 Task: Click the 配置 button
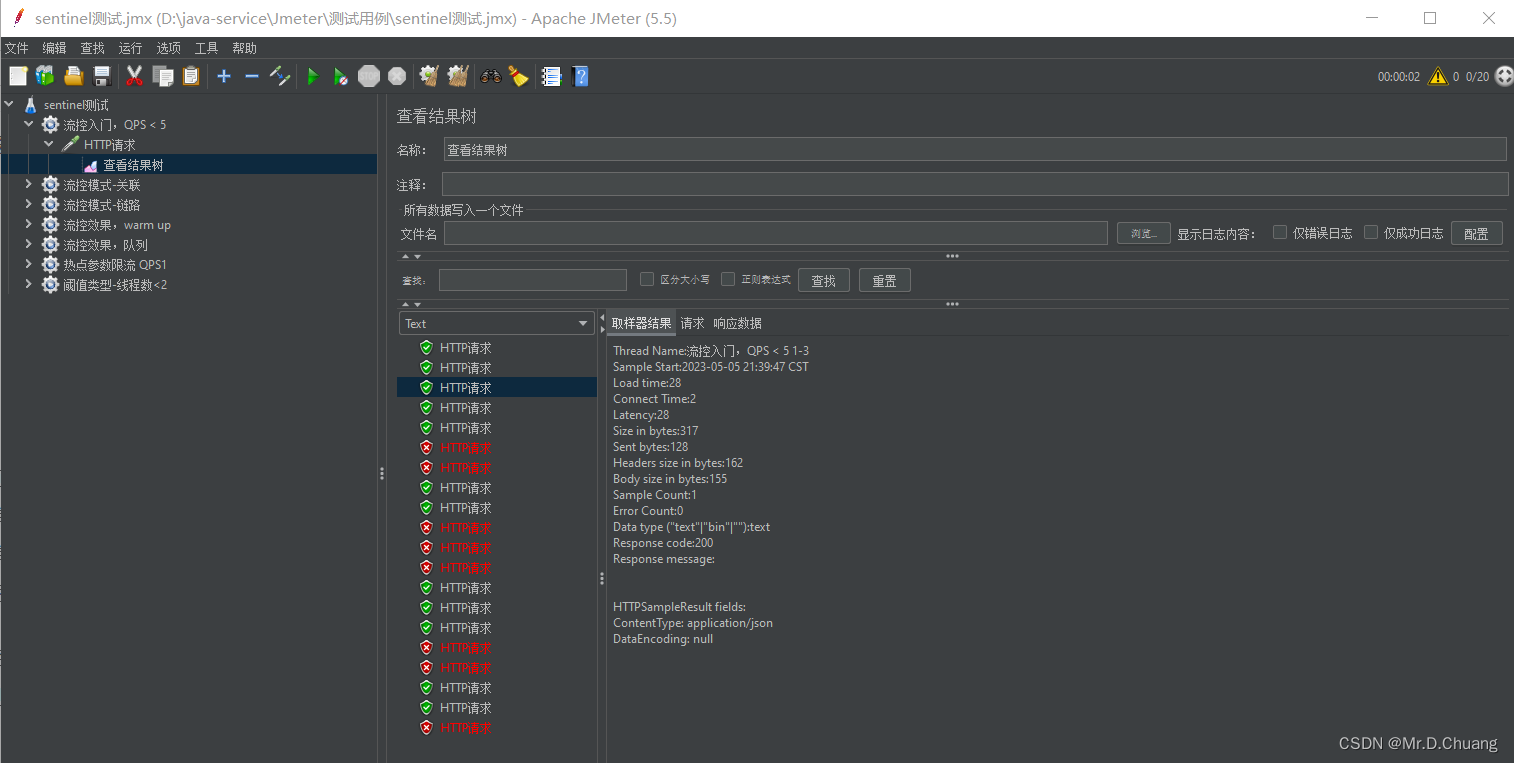(1476, 233)
